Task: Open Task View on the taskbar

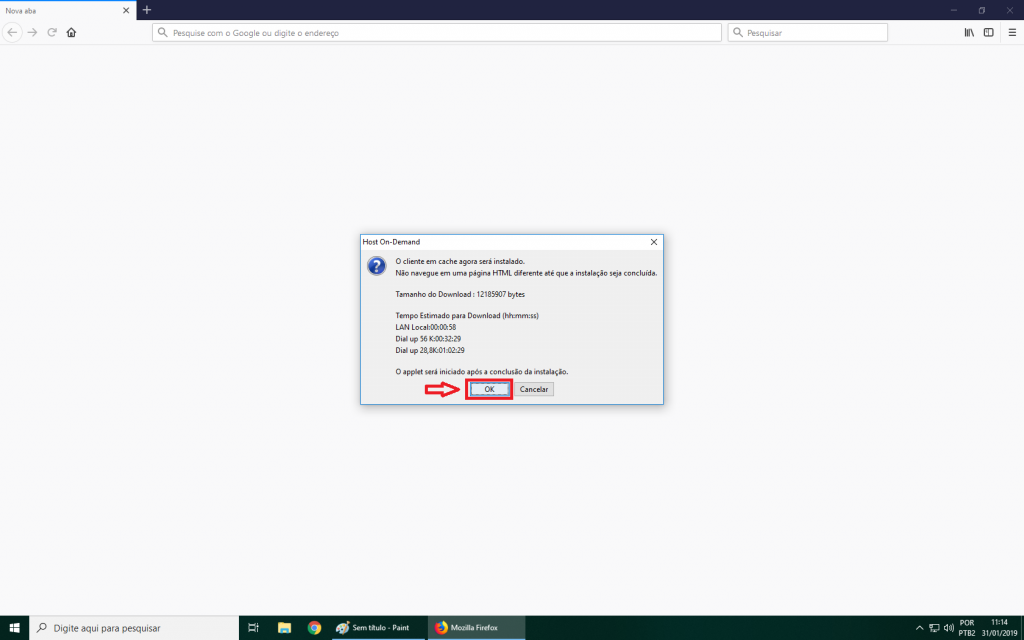Action: tap(253, 627)
